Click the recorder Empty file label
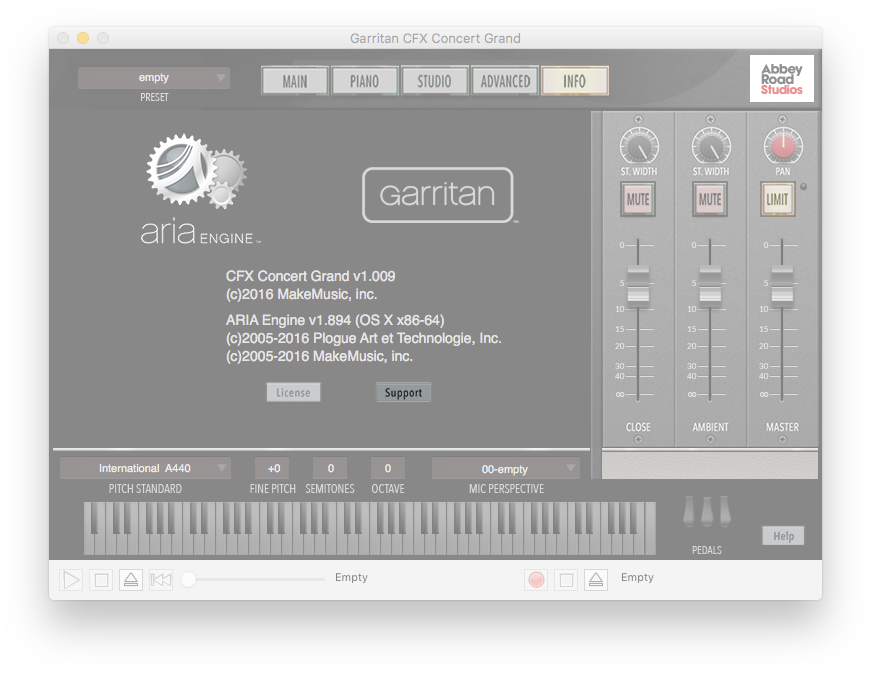Viewport: 870px width, 674px height. pyautogui.click(x=637, y=577)
